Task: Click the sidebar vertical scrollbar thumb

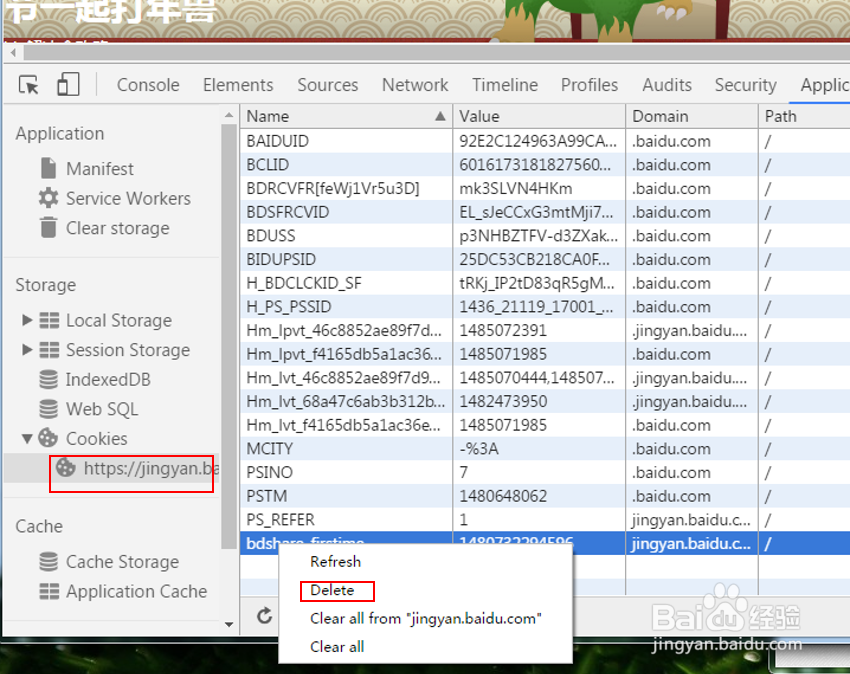Action: click(x=229, y=336)
